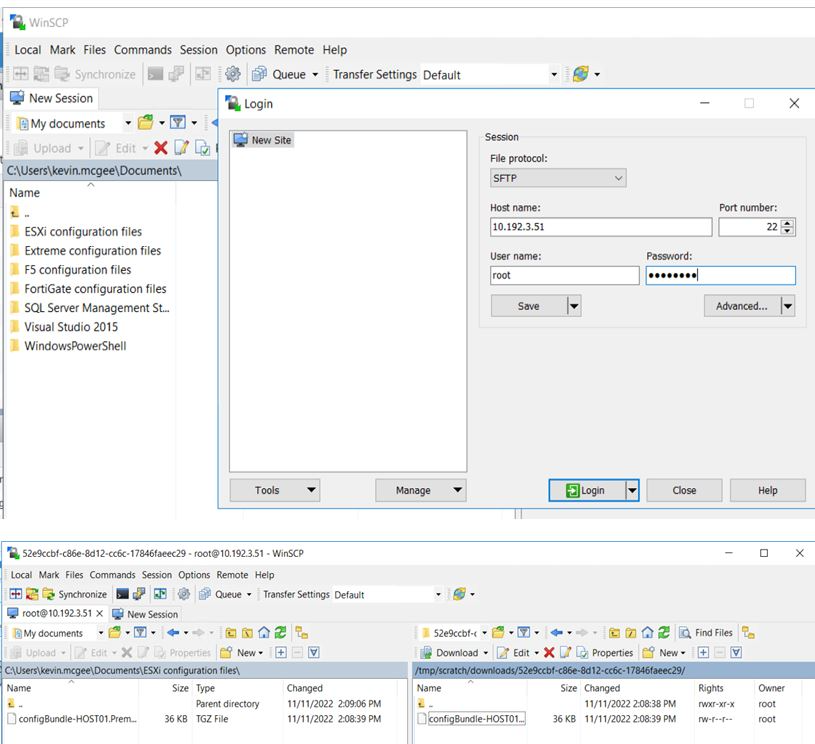Expand the Save button dropdown arrow
The width and height of the screenshot is (815, 744).
574,306
